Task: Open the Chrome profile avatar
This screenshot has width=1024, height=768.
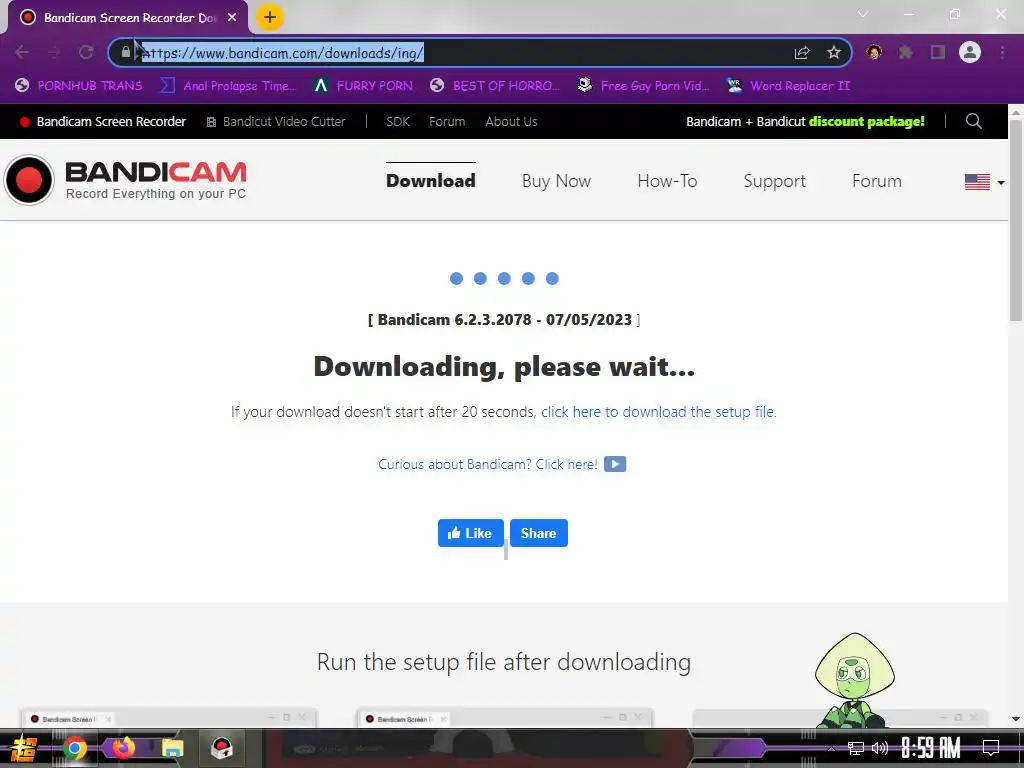Action: [970, 52]
